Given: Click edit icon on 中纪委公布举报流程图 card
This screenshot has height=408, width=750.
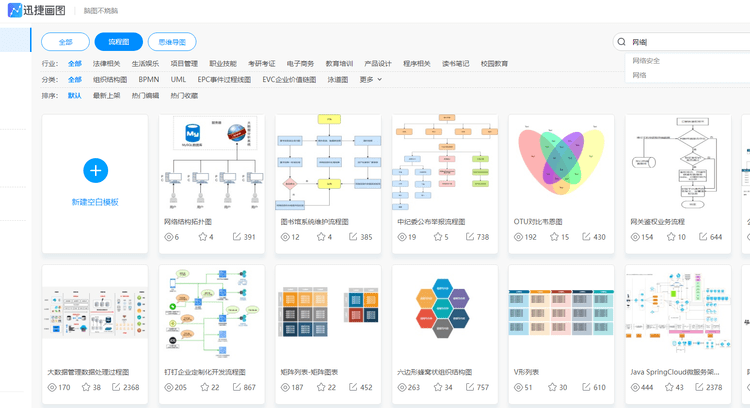Looking at the screenshot, I should (x=469, y=237).
